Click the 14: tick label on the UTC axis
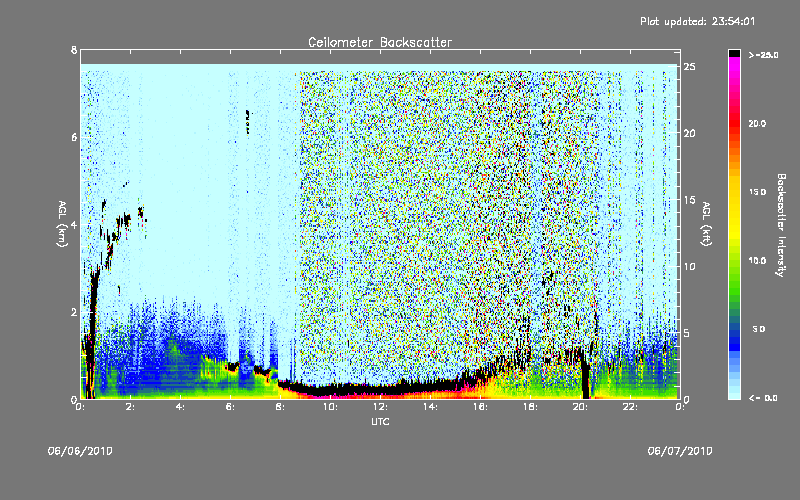Screen dimensions: 800x500 (430, 407)
